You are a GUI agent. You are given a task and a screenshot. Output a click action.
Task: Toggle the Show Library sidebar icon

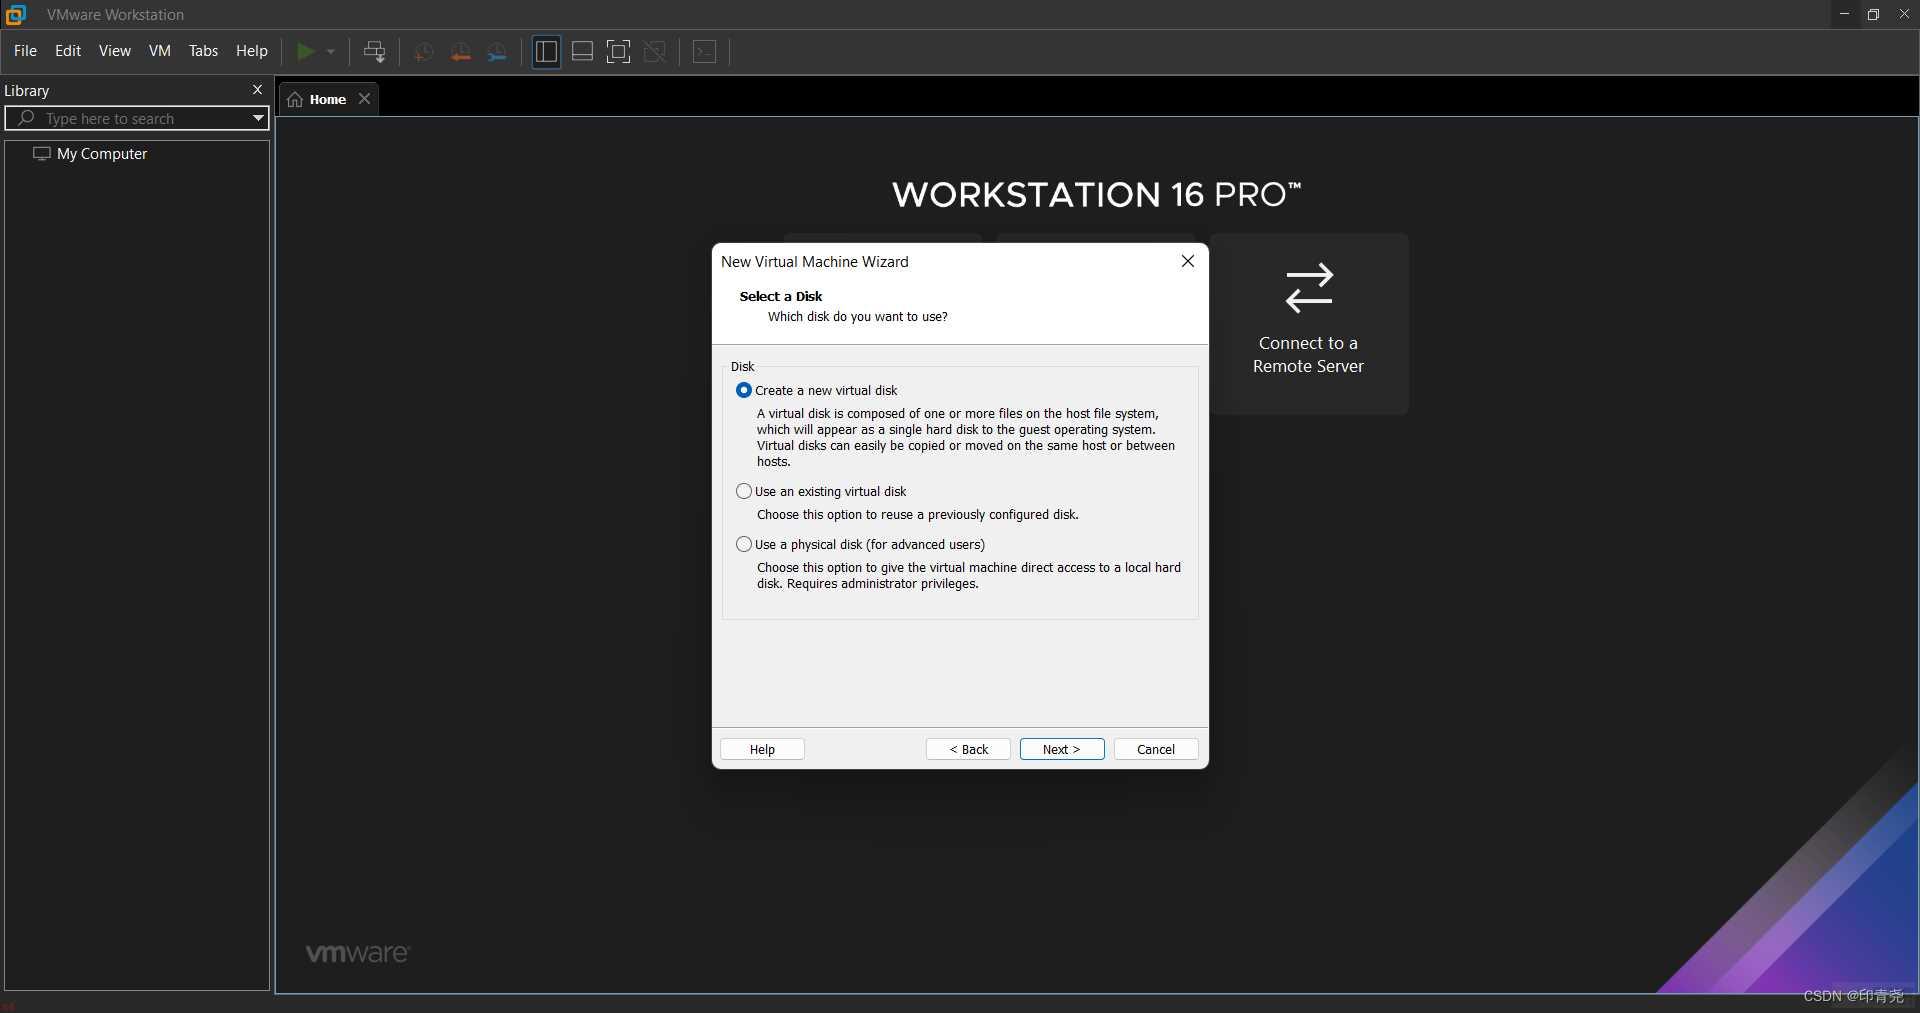(546, 52)
